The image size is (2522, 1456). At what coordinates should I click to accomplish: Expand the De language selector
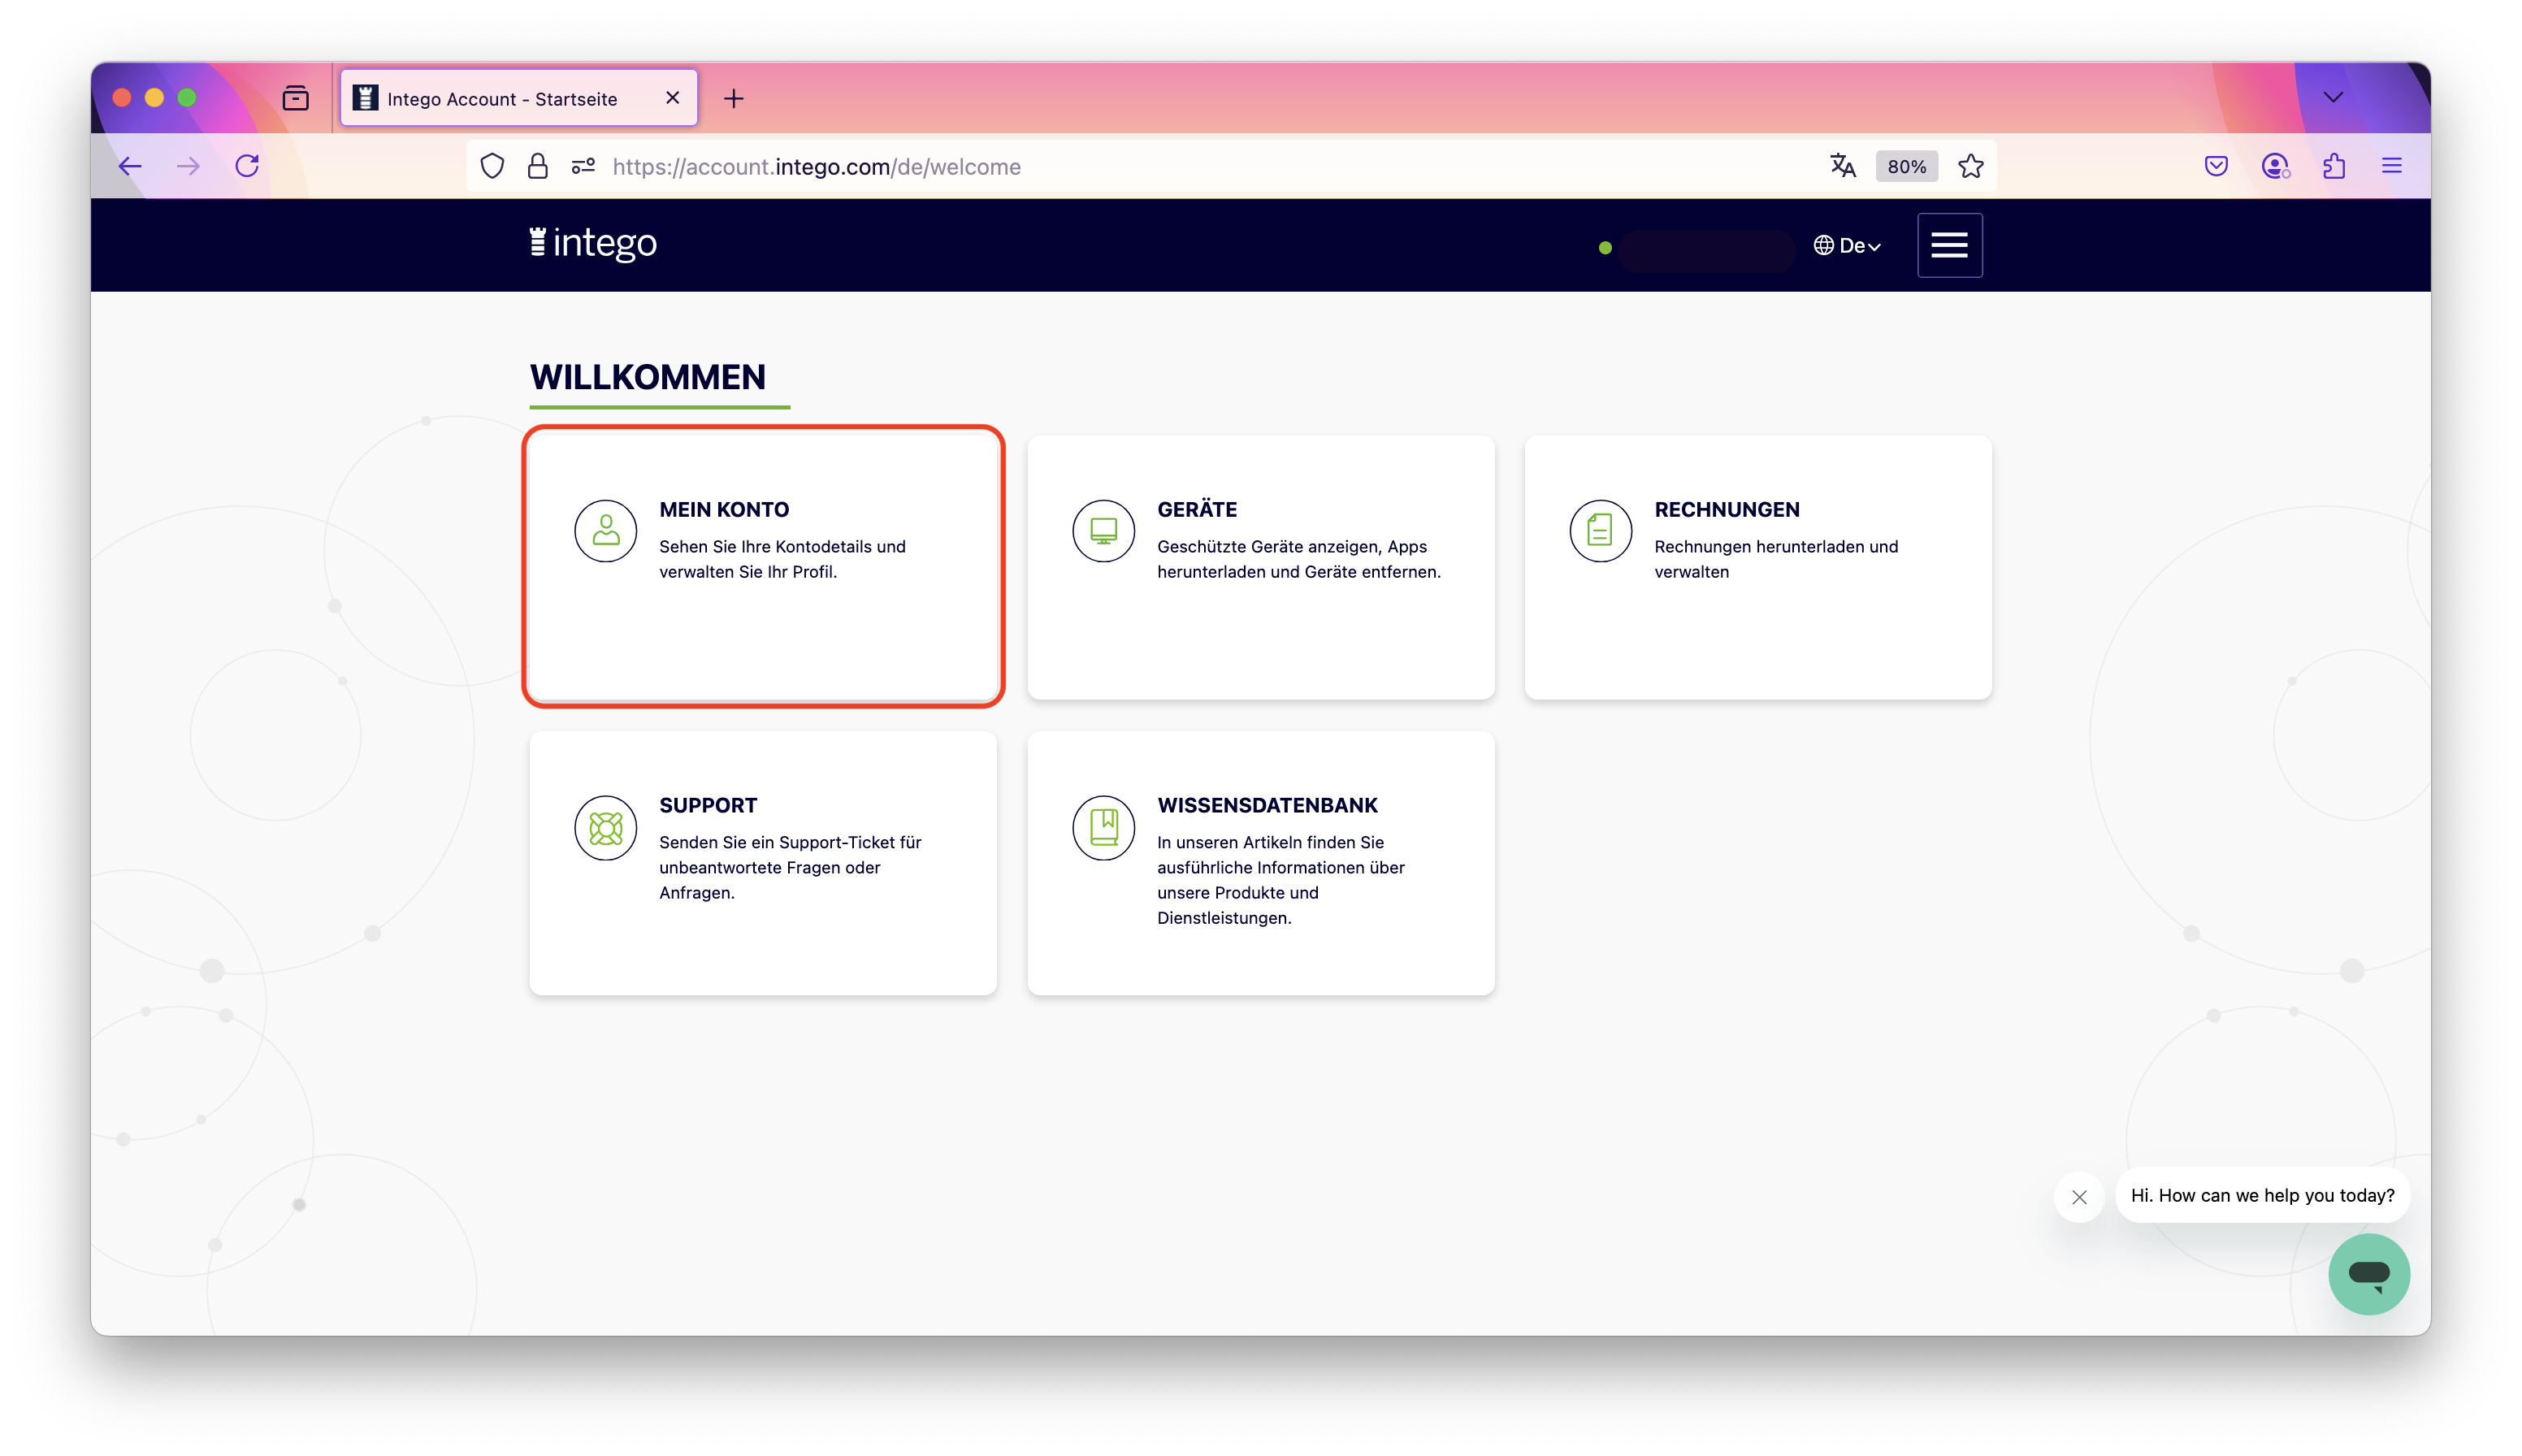pyautogui.click(x=1847, y=246)
